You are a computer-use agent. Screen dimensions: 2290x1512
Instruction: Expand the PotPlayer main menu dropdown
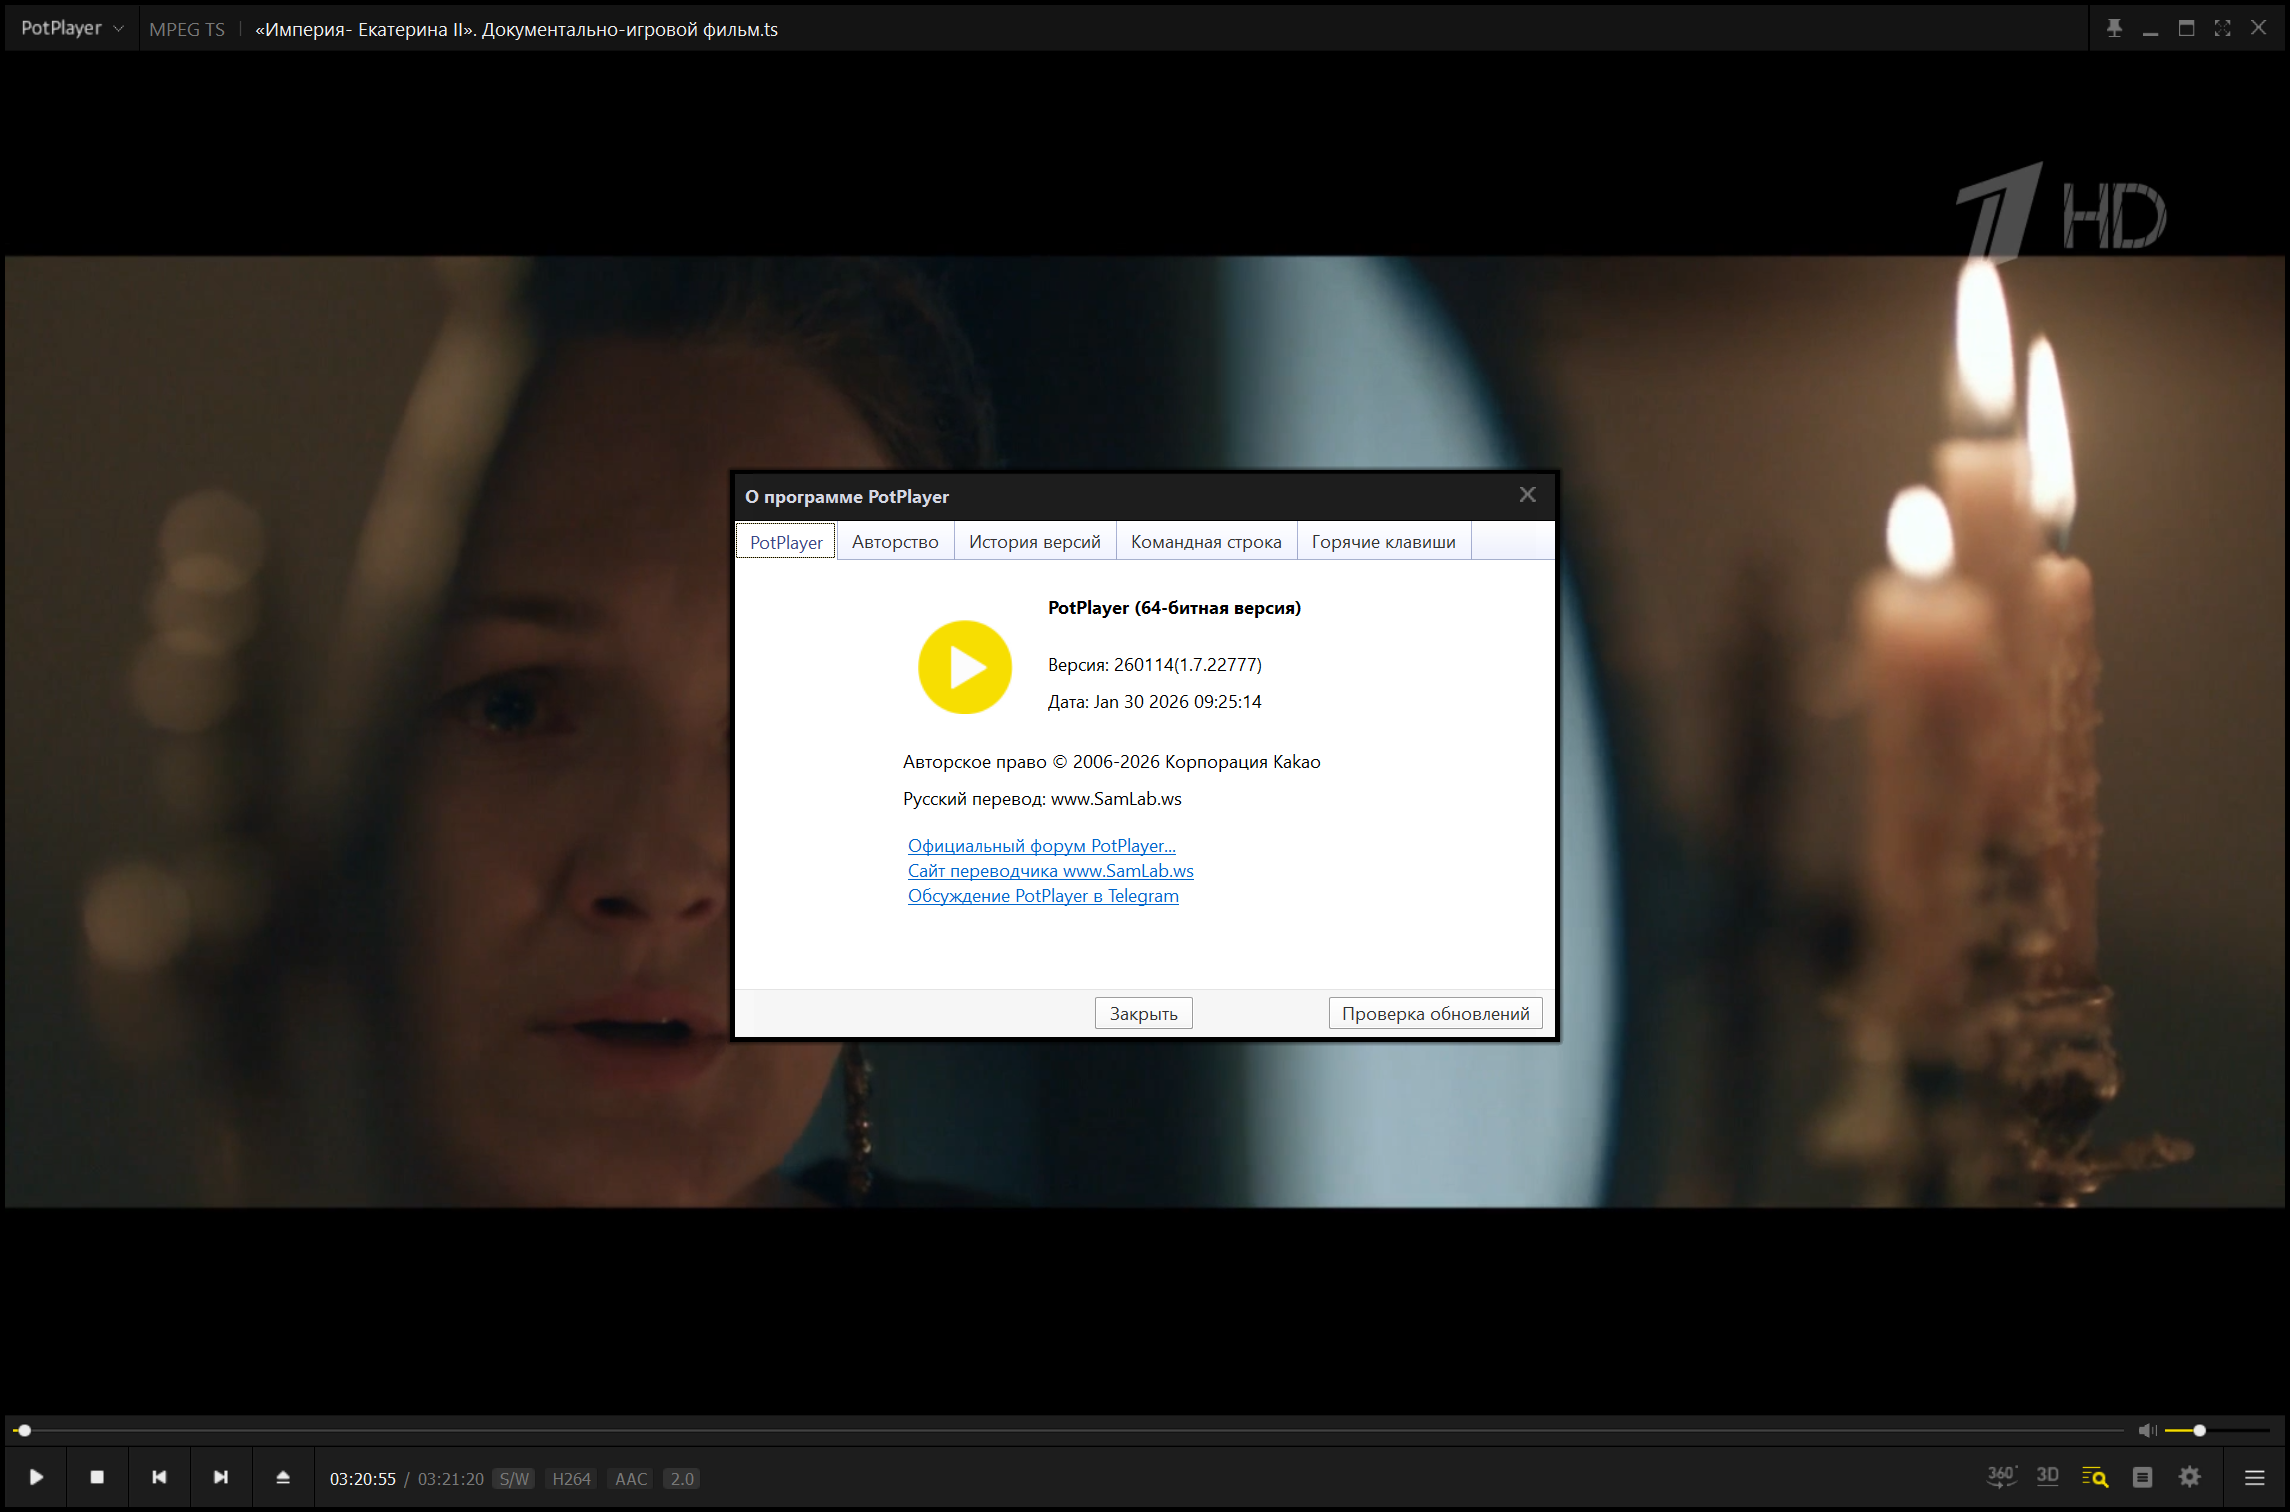point(72,28)
